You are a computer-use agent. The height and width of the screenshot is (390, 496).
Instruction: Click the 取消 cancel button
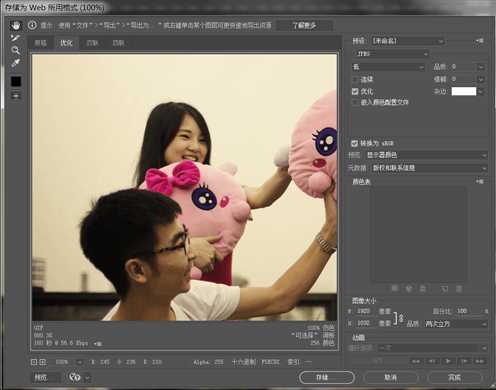[x=391, y=377]
